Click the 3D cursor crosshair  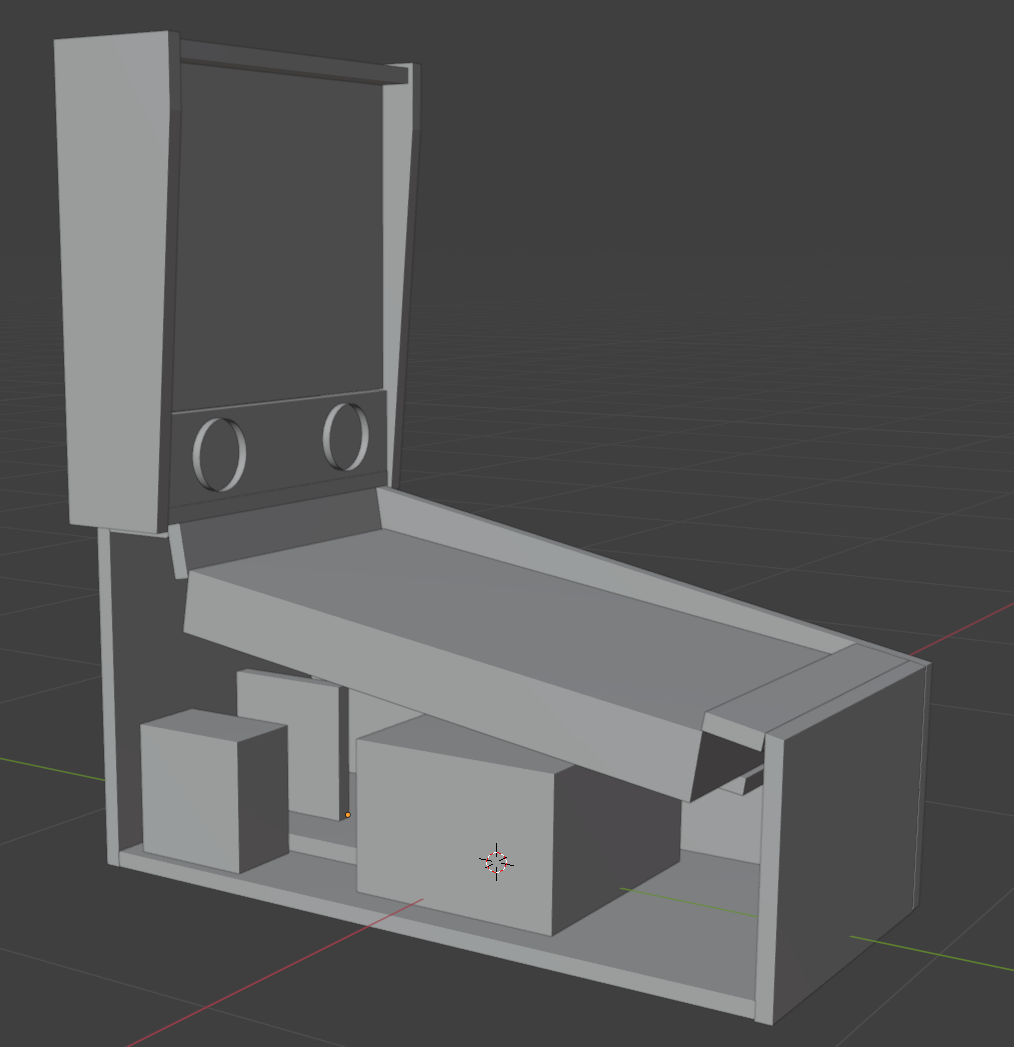pos(497,862)
